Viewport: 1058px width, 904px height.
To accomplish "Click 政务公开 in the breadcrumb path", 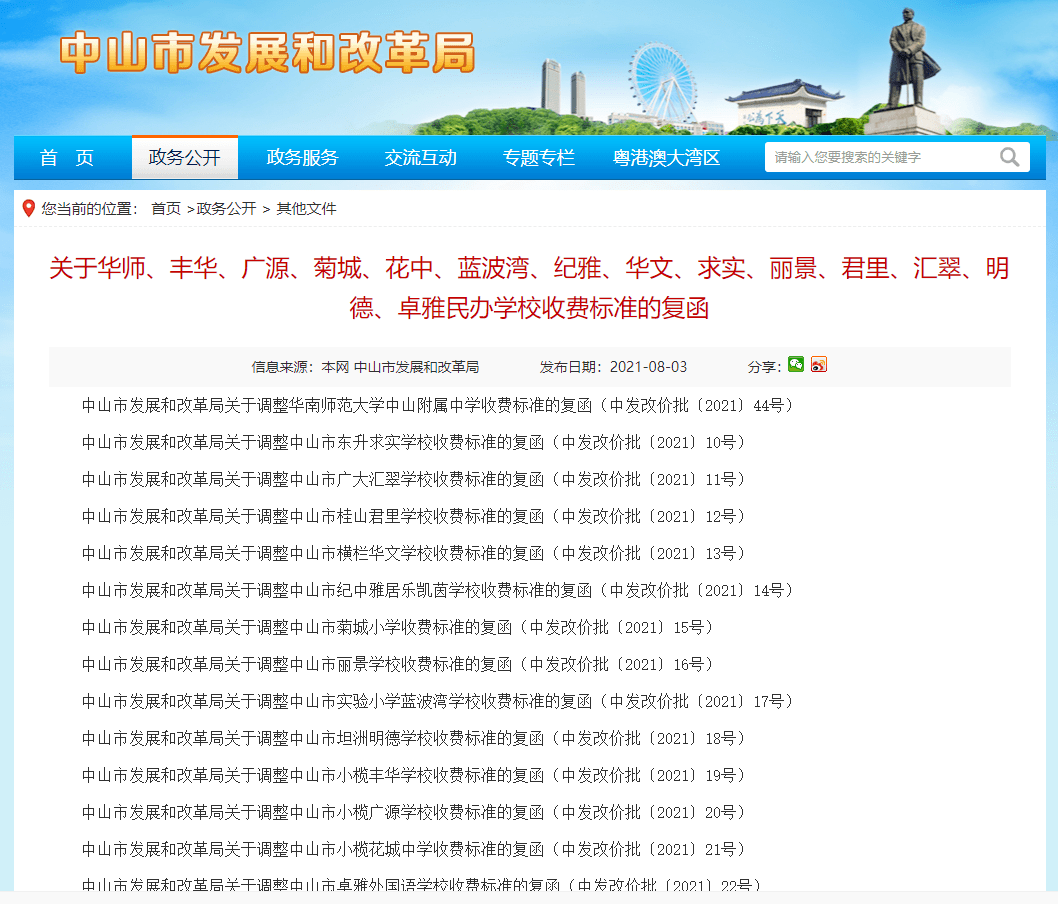I will pyautogui.click(x=226, y=209).
